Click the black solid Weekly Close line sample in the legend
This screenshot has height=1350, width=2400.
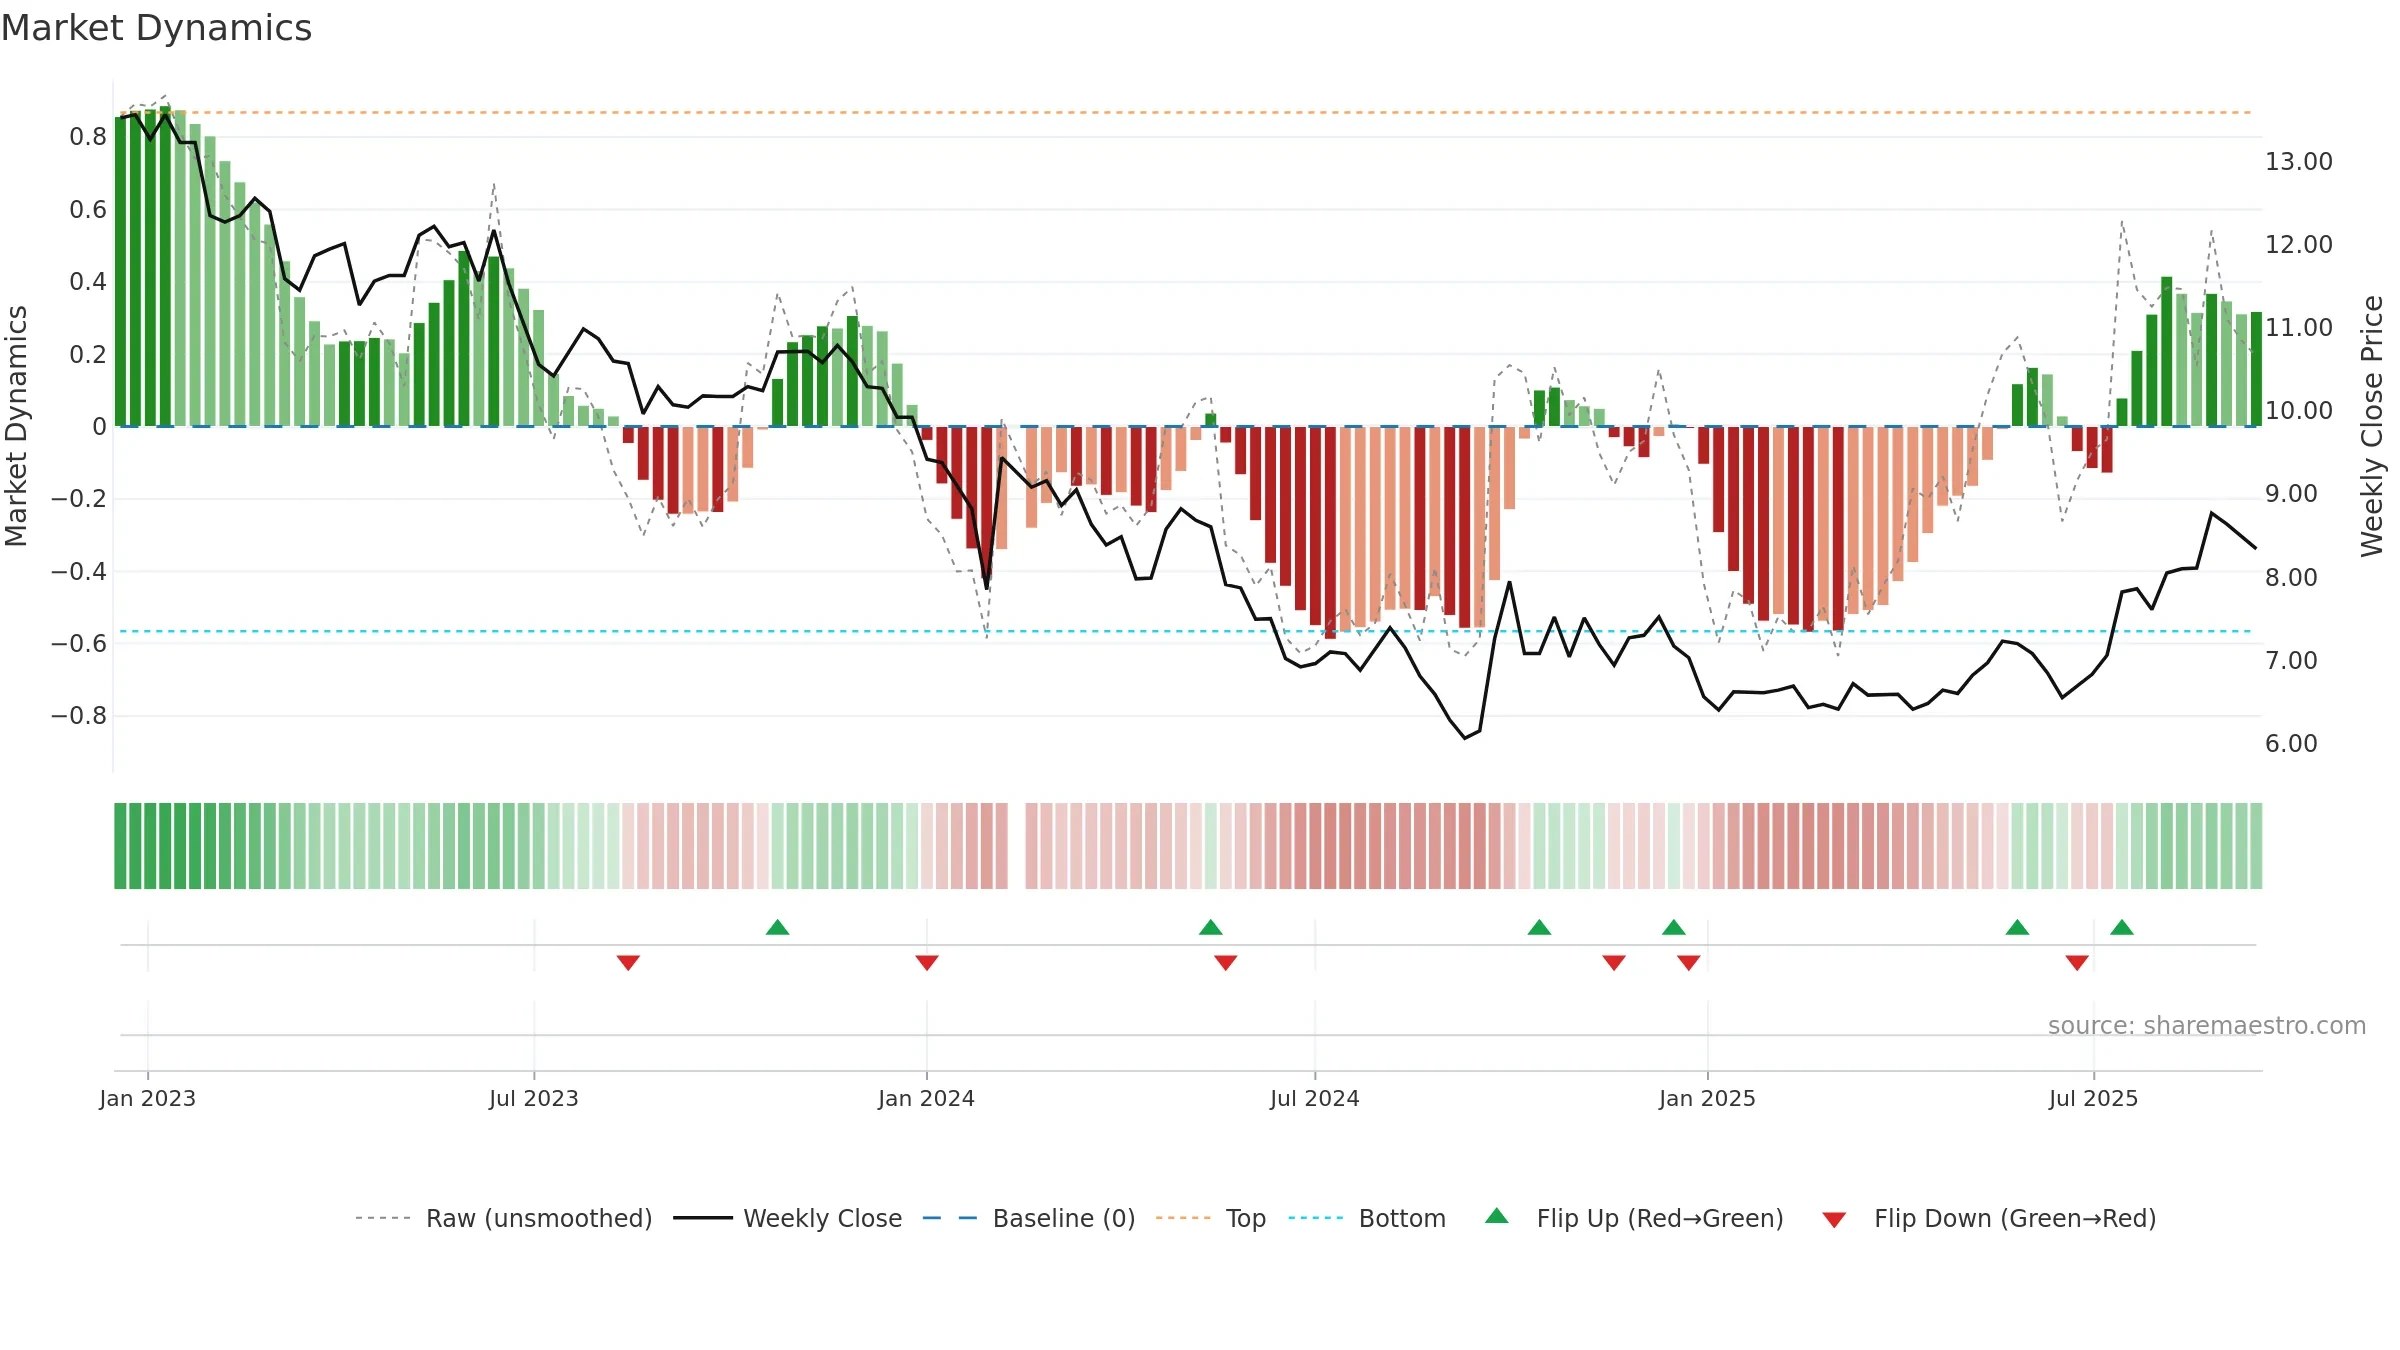[703, 1218]
